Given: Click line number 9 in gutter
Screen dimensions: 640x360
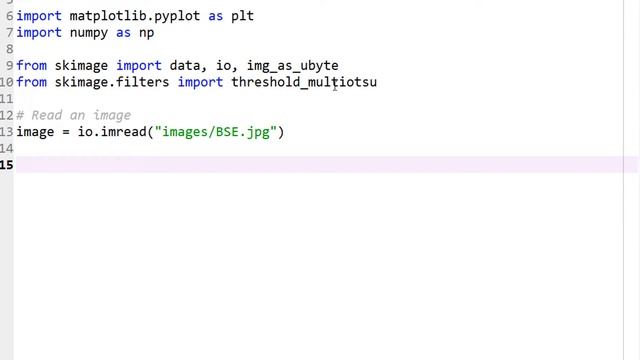Looking at the screenshot, I should (x=9, y=66).
